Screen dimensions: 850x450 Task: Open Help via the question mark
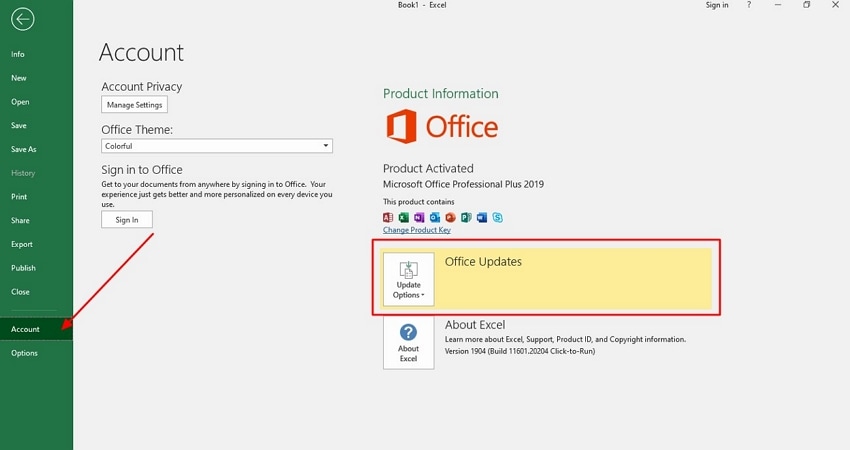coord(749,5)
